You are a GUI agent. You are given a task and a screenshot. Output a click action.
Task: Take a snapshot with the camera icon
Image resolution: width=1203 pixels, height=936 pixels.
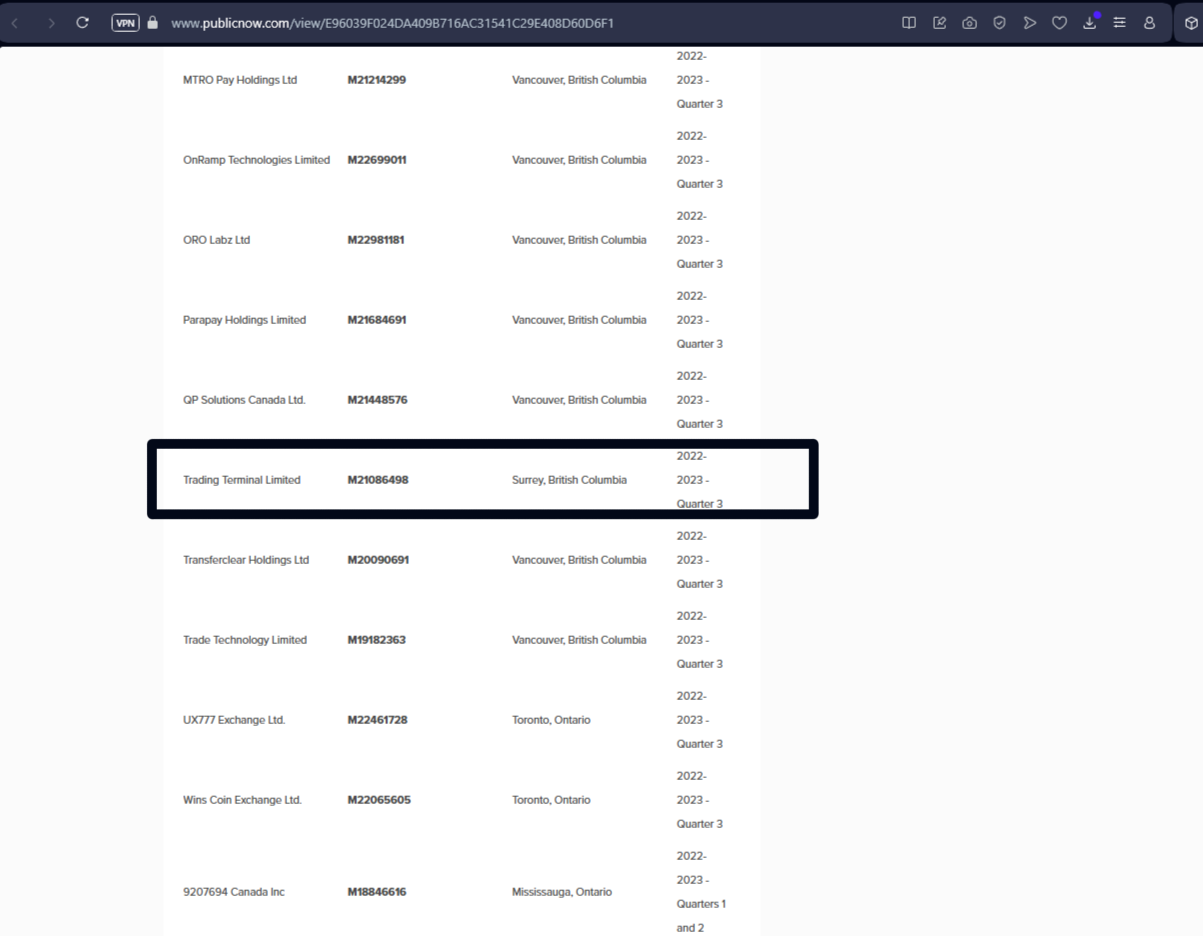point(969,22)
